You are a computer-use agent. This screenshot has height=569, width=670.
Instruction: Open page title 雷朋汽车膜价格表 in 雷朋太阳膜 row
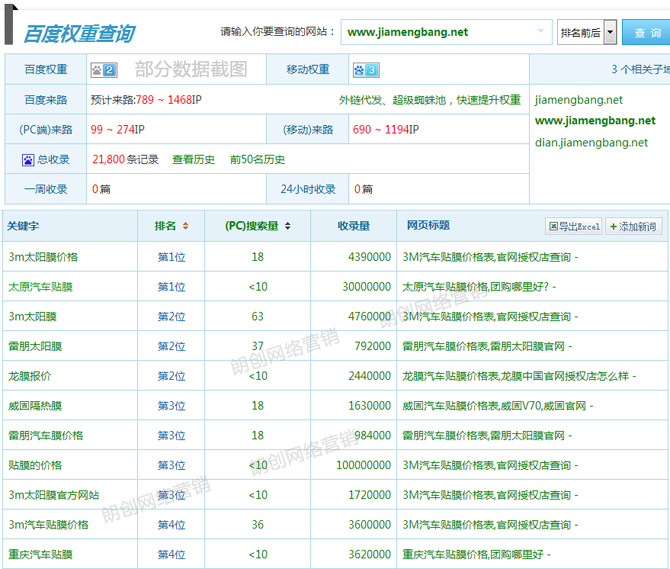487,346
